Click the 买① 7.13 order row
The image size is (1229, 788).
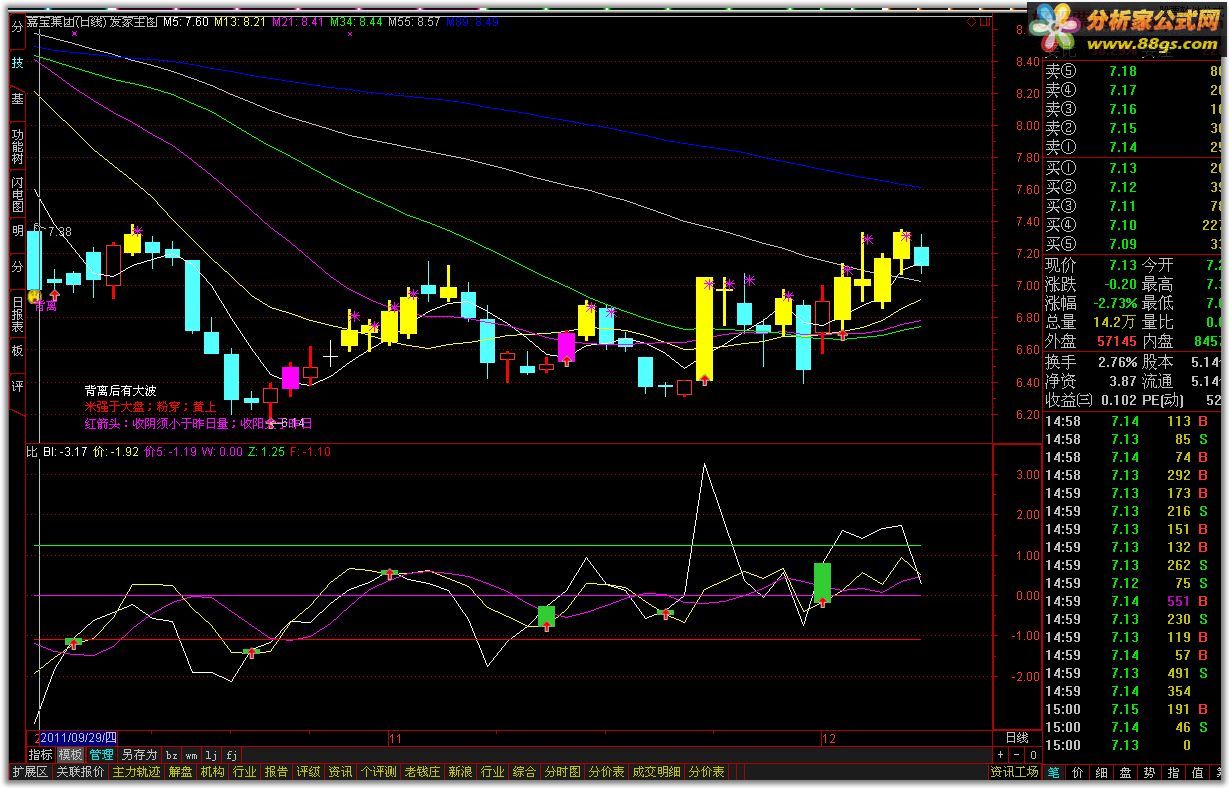pos(1134,168)
